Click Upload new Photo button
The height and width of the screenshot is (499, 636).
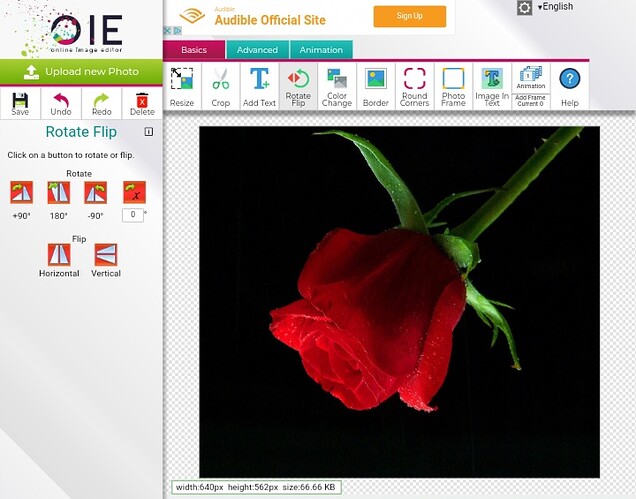click(x=81, y=72)
